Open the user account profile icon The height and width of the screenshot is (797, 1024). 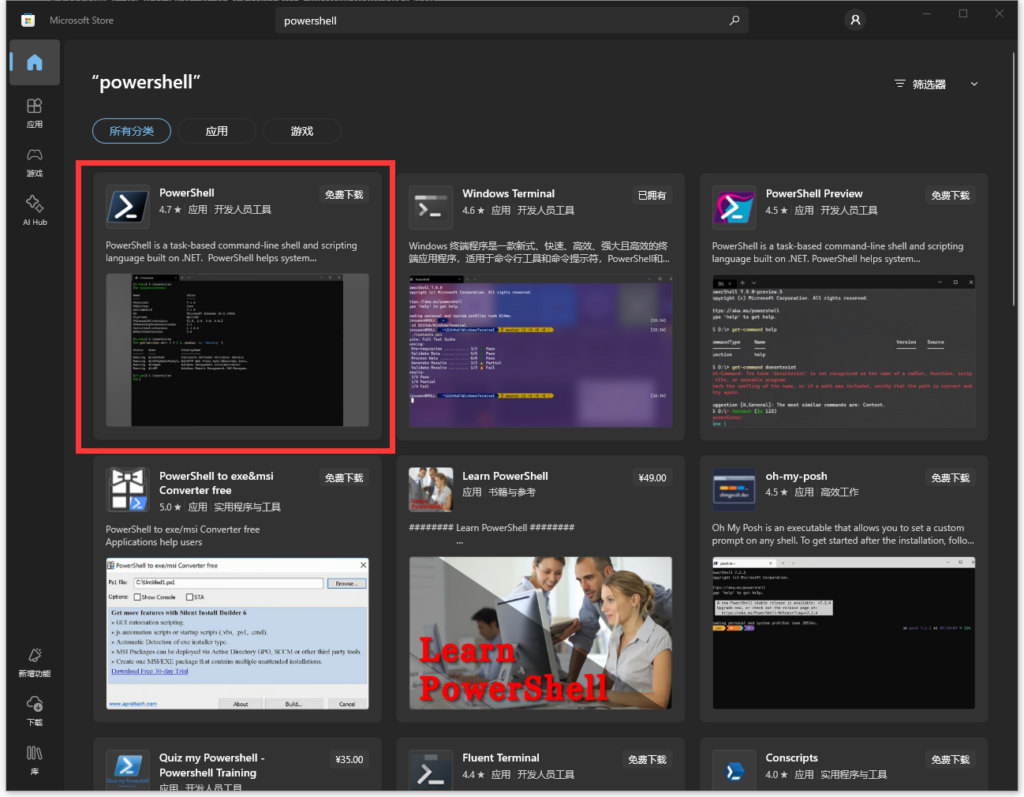coord(855,20)
